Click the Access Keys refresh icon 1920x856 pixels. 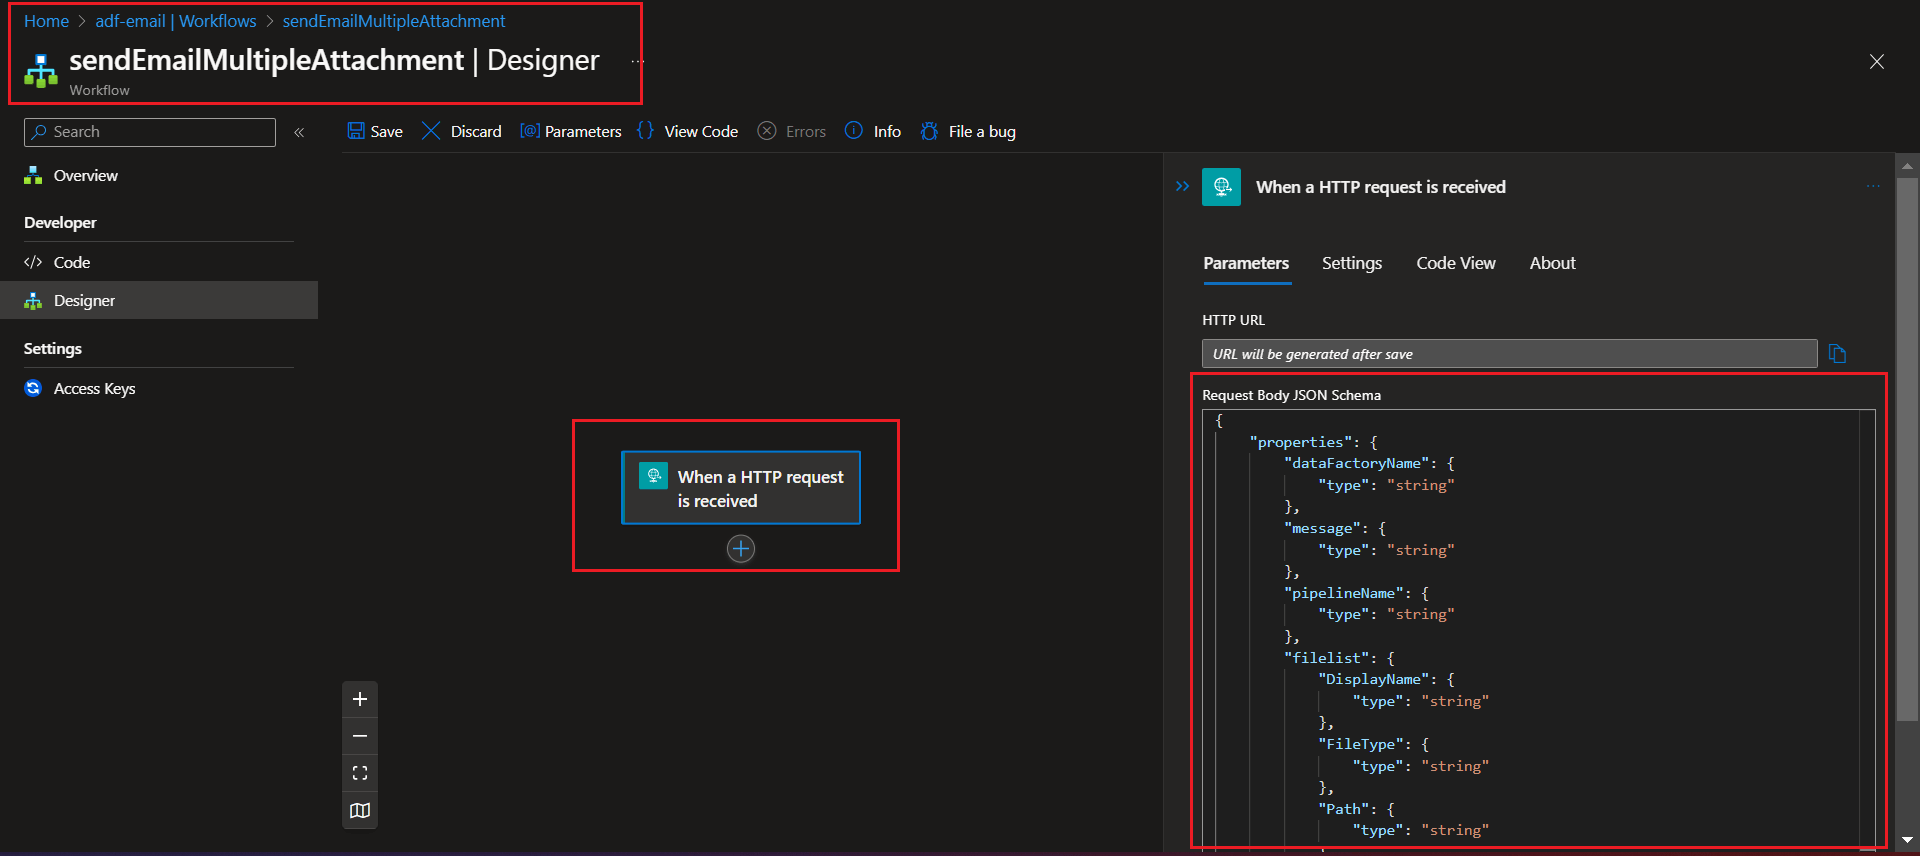point(33,388)
